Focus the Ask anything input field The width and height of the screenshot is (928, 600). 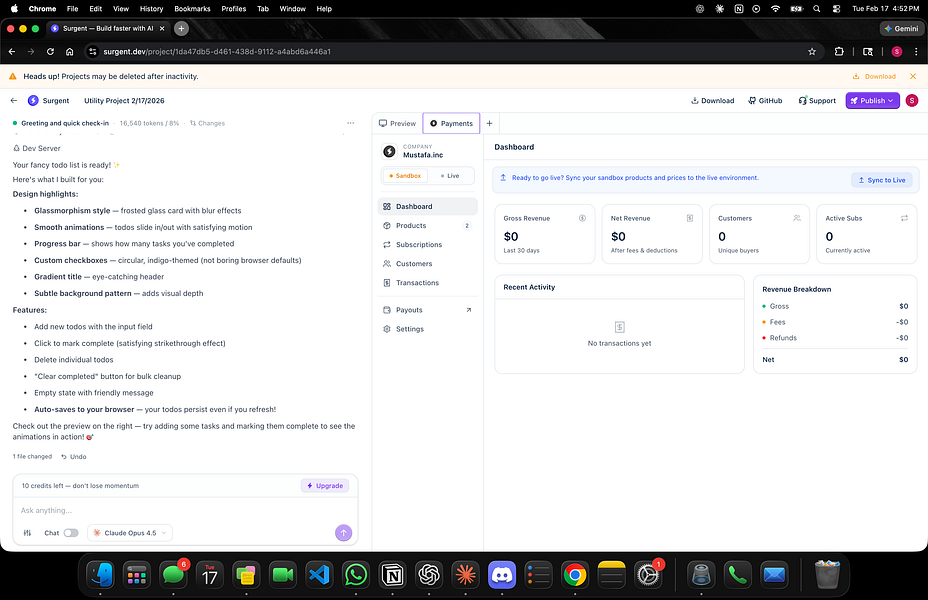coord(185,510)
